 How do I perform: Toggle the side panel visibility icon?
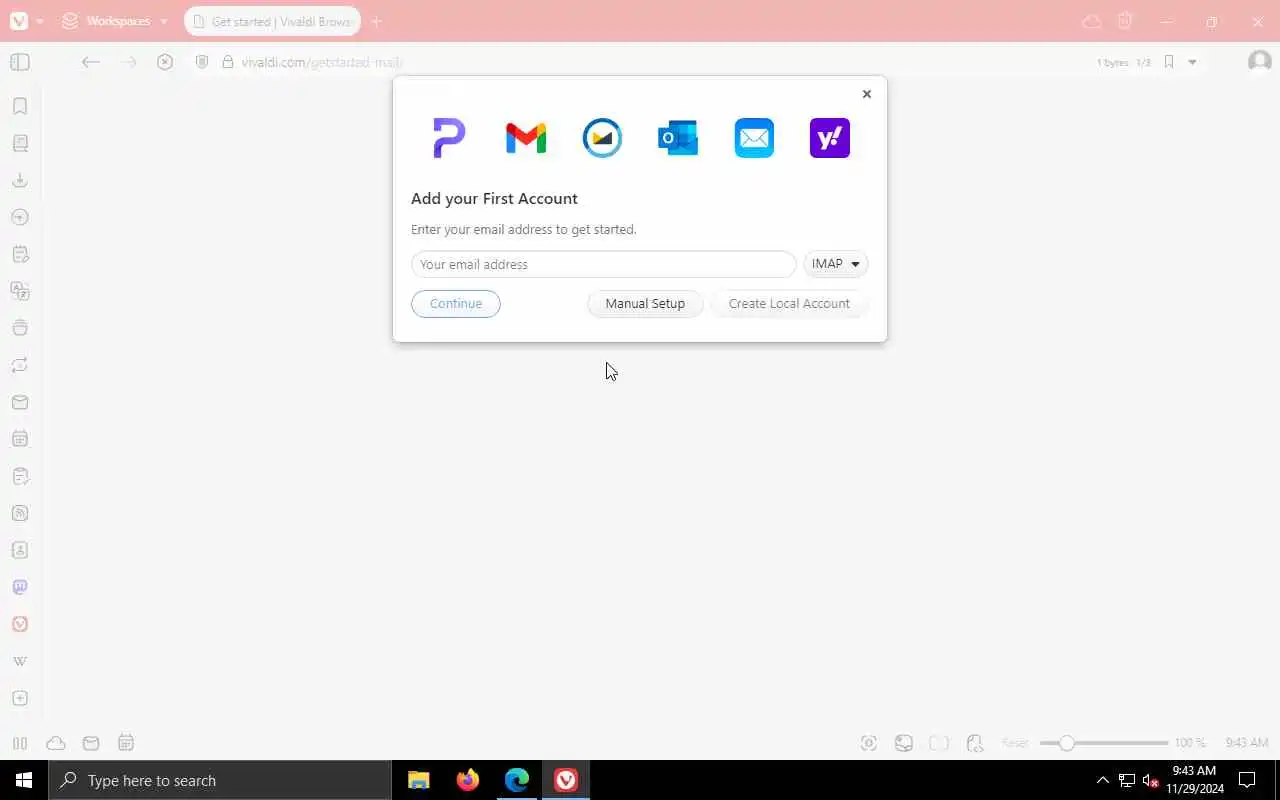coord(20,62)
